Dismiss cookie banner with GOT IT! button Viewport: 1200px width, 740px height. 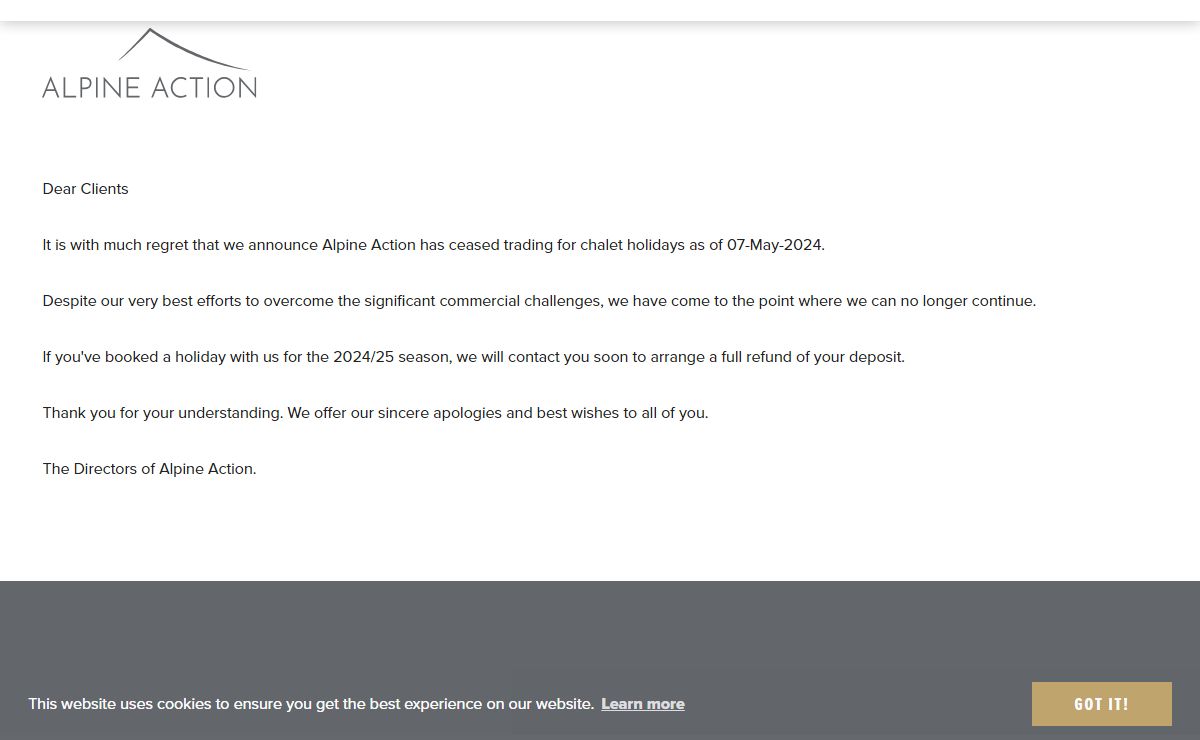(x=1101, y=704)
